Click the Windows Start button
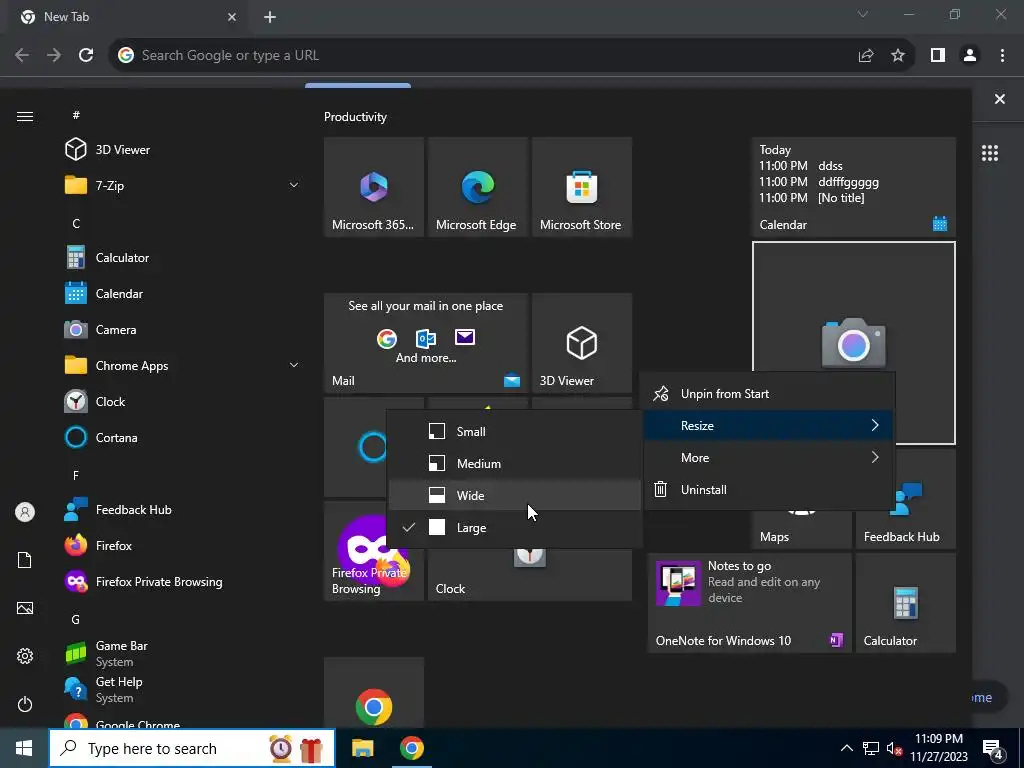 click(x=24, y=748)
